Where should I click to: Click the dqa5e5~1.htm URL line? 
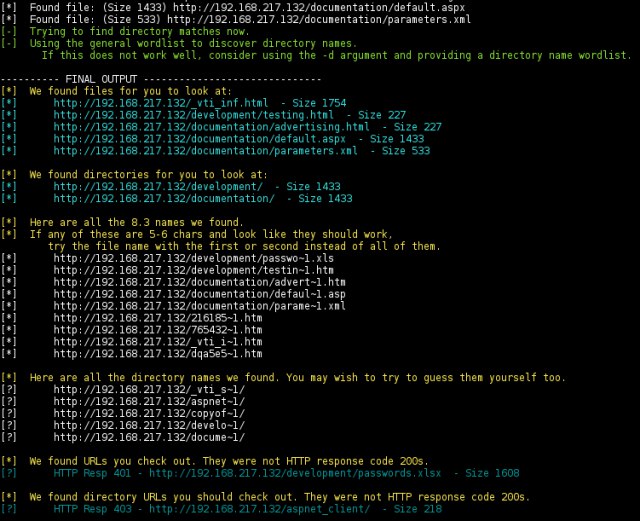pyautogui.click(x=158, y=354)
